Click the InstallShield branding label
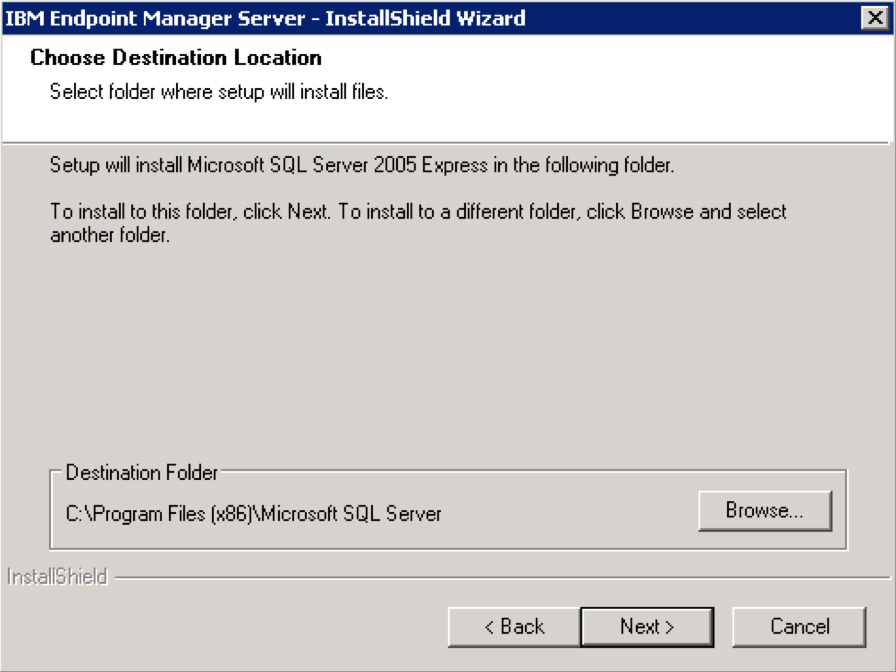Viewport: 896px width, 672px height. [57, 577]
